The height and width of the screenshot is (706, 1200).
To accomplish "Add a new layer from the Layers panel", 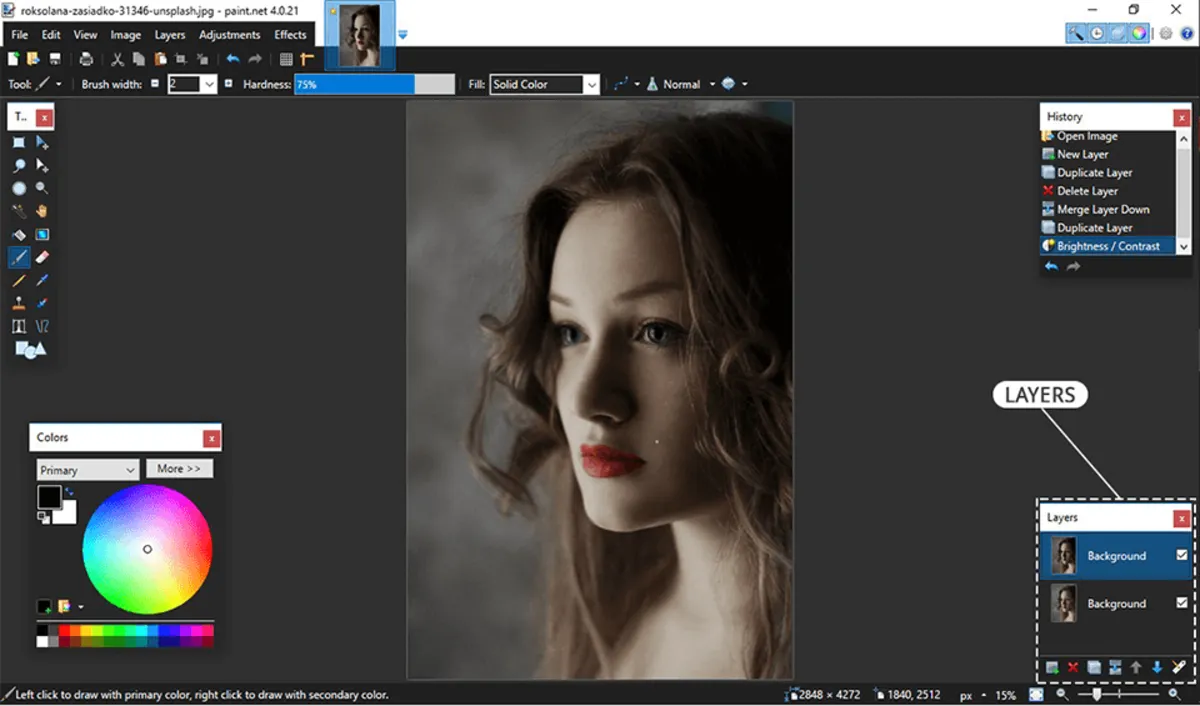I will coord(1052,667).
